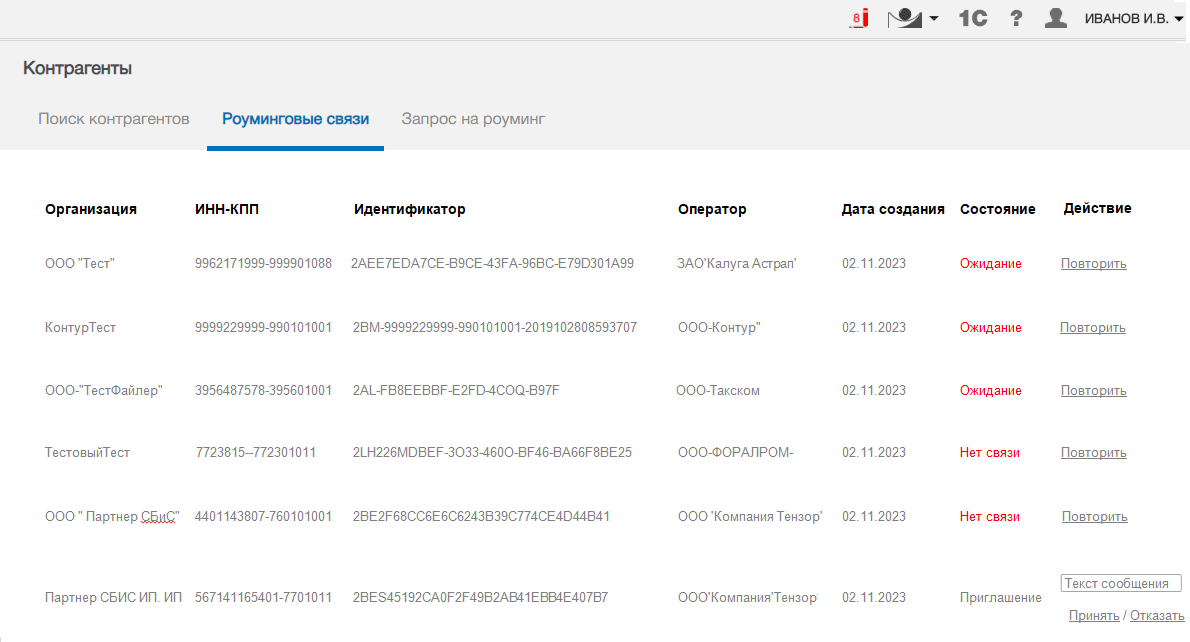Decline invitation with Отказать link
The width and height of the screenshot is (1190, 642).
[1157, 616]
